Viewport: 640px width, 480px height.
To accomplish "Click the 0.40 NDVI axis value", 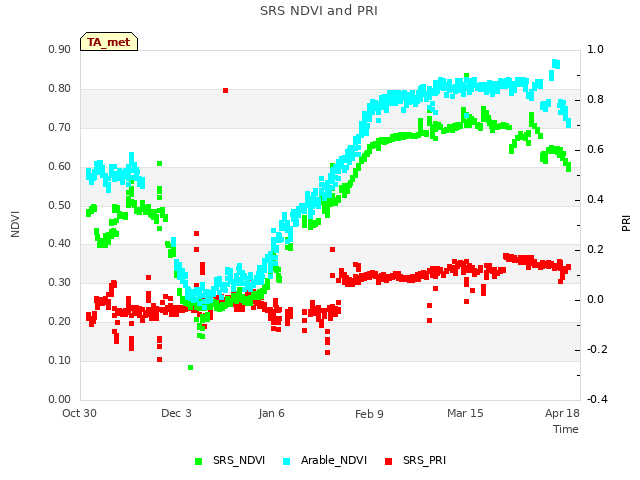I will (60, 244).
